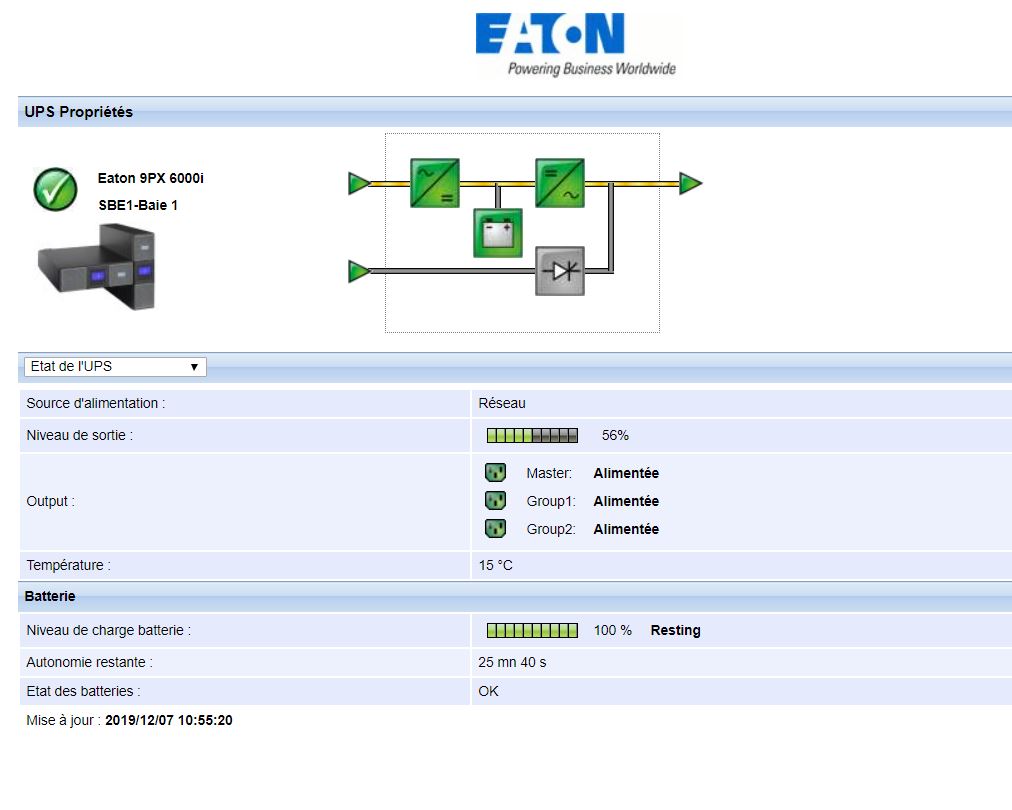Click the Niveau de charge batterie label
Image resolution: width=1012 pixels, height=810 pixels.
tap(108, 631)
